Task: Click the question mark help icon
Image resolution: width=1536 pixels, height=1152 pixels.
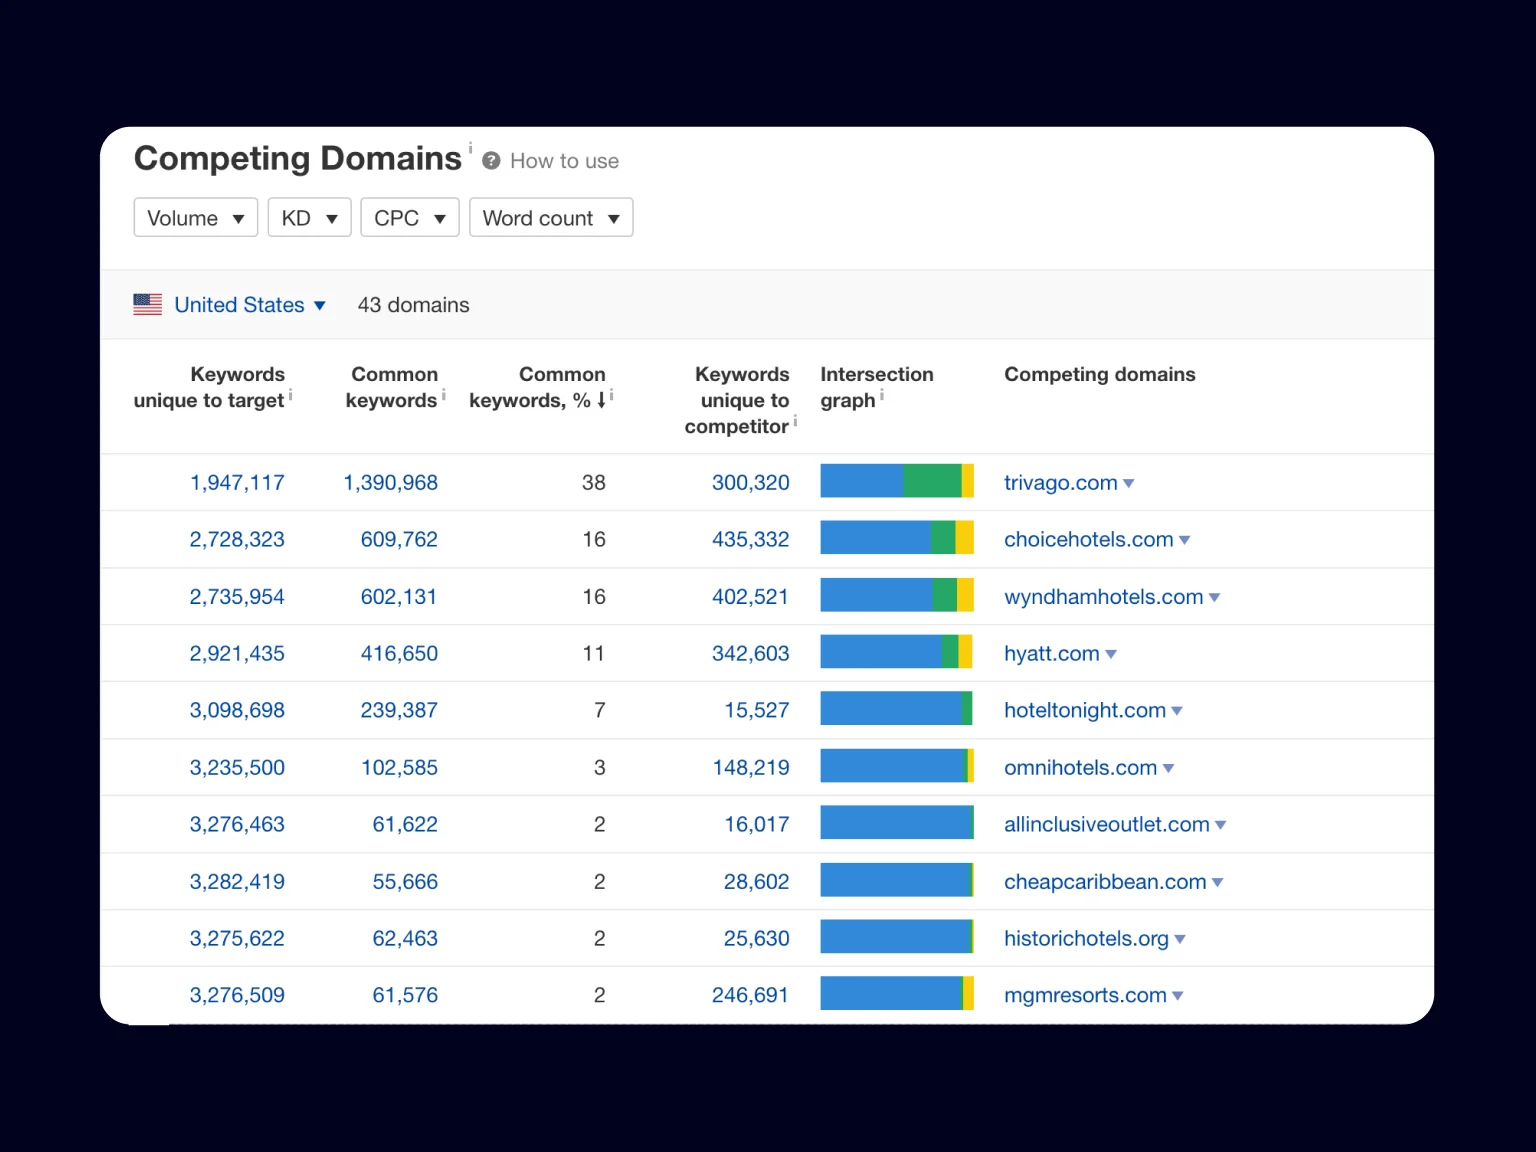Action: pos(491,161)
